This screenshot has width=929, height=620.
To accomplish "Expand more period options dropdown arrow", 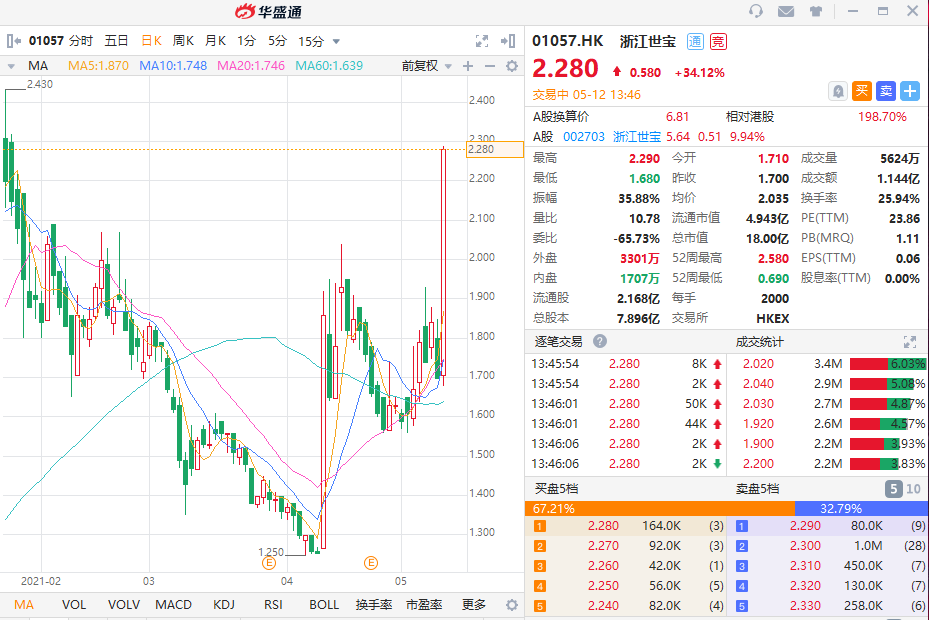I will [336, 41].
